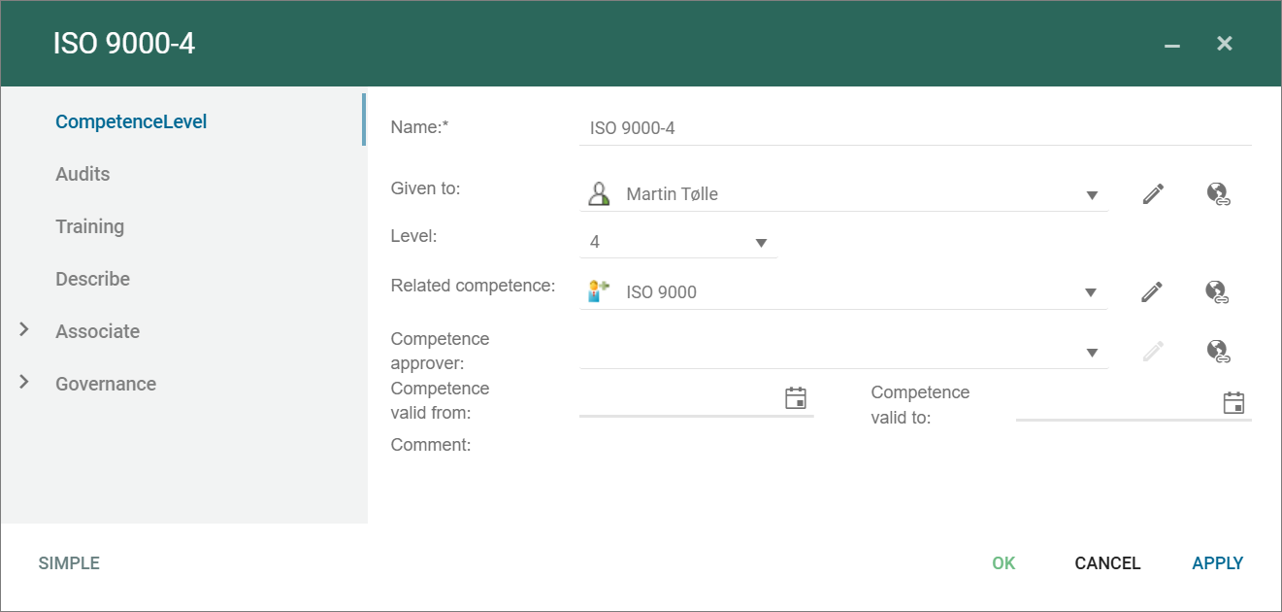The image size is (1282, 612).
Task: Click into the Name input field
Action: [914, 128]
